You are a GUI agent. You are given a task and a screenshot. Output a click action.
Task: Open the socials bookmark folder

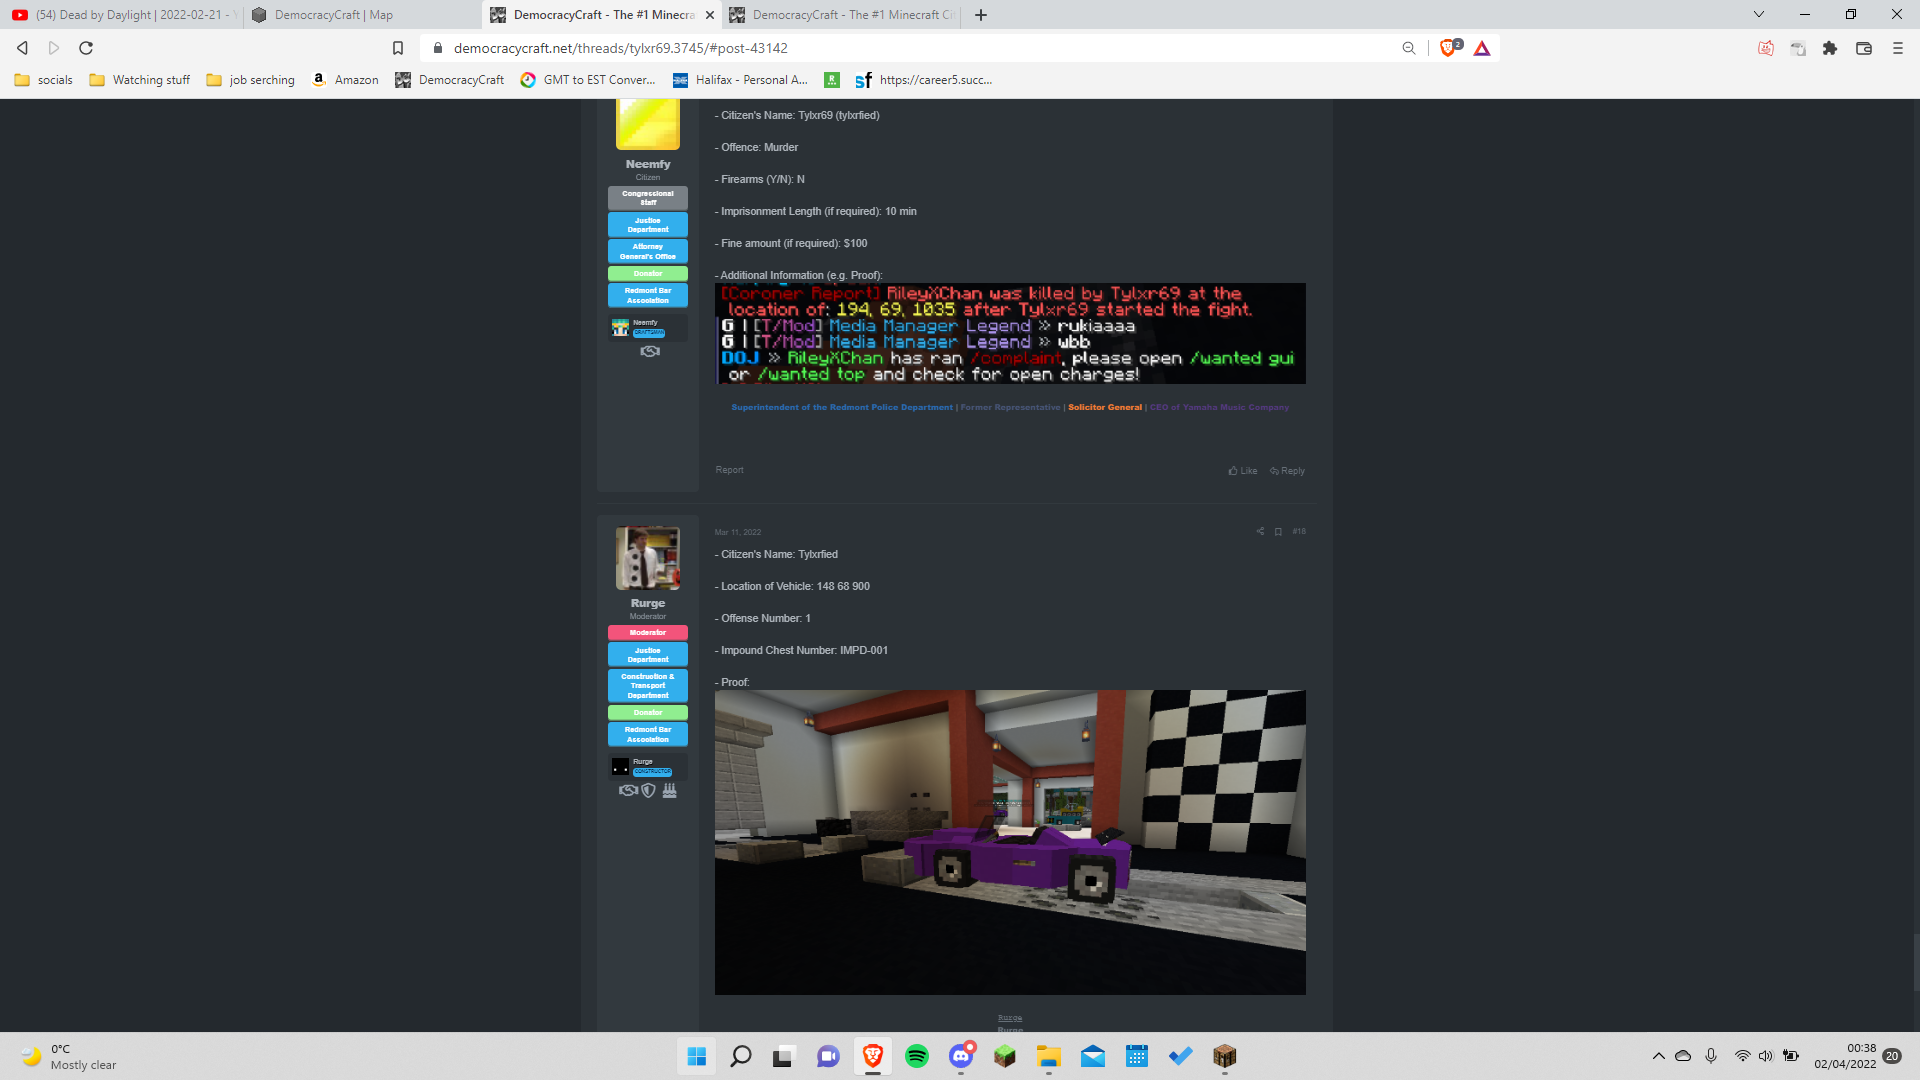point(44,80)
